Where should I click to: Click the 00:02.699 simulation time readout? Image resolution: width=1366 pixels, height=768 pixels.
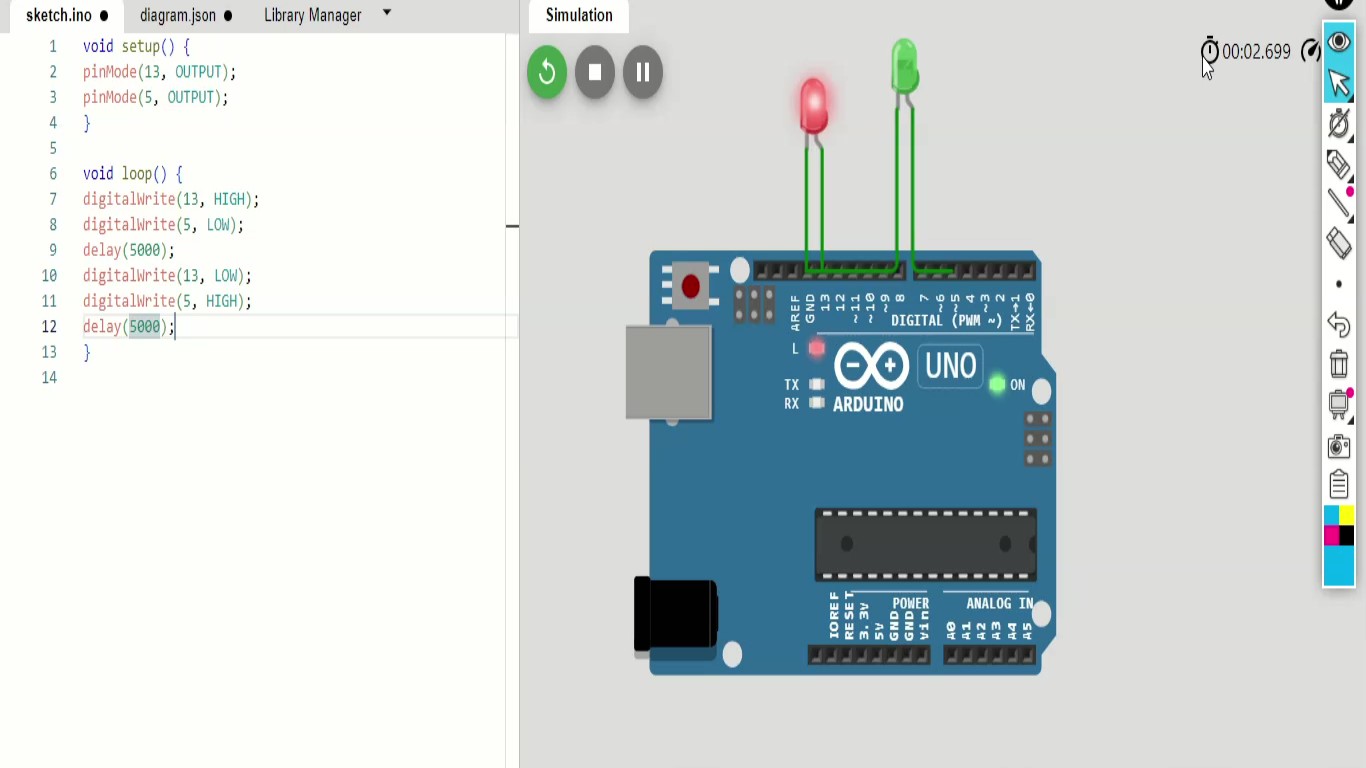[1256, 52]
